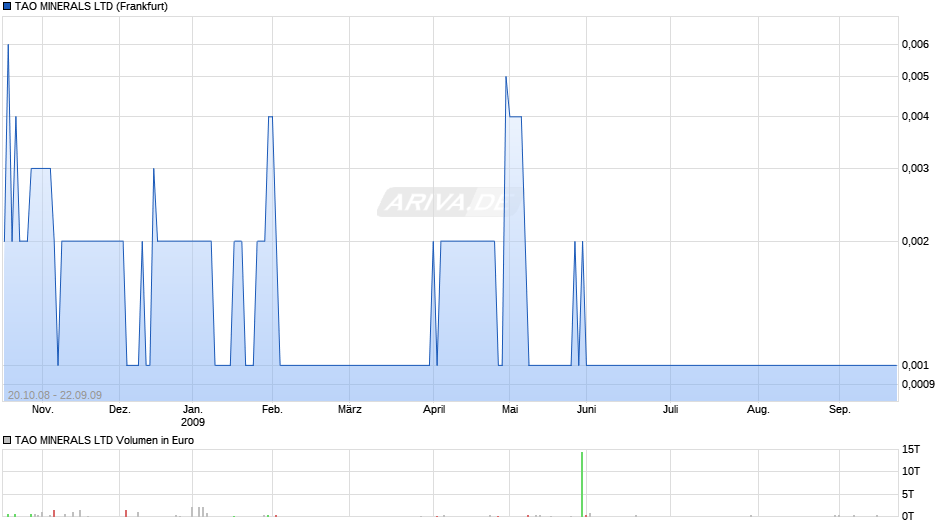Click the blue TAO MINERALS LTD legend square

point(7,7)
